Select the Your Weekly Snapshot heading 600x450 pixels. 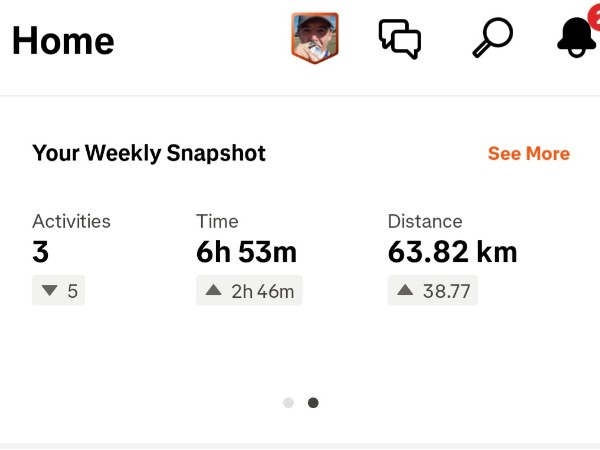(149, 153)
